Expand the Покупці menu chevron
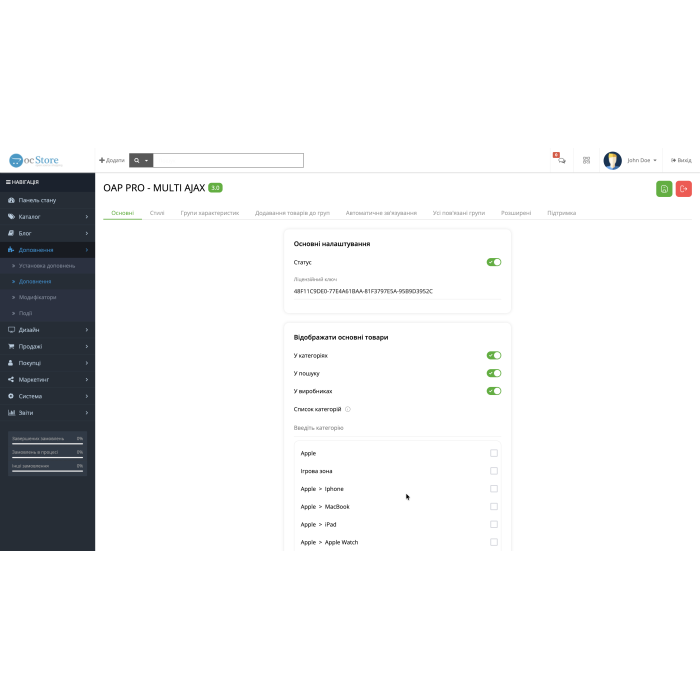Screen dimensions: 700x700 87,363
